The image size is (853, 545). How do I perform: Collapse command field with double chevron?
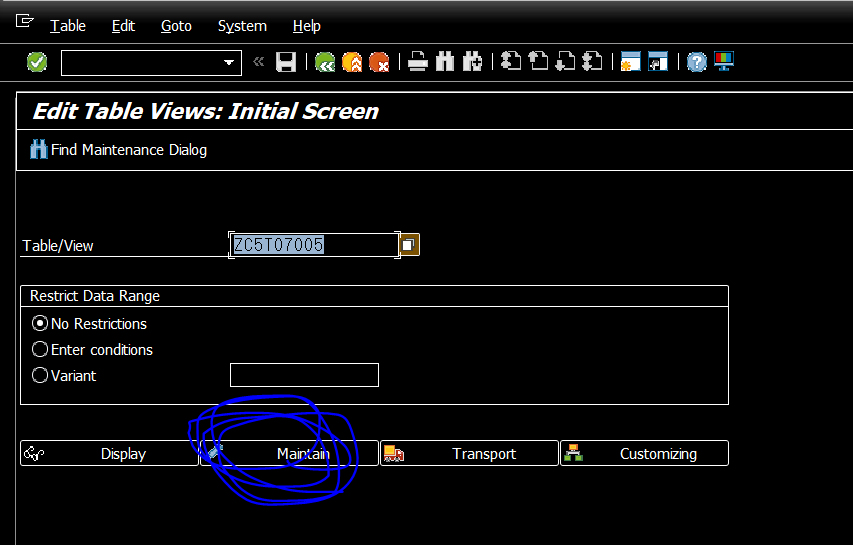pyautogui.click(x=259, y=61)
